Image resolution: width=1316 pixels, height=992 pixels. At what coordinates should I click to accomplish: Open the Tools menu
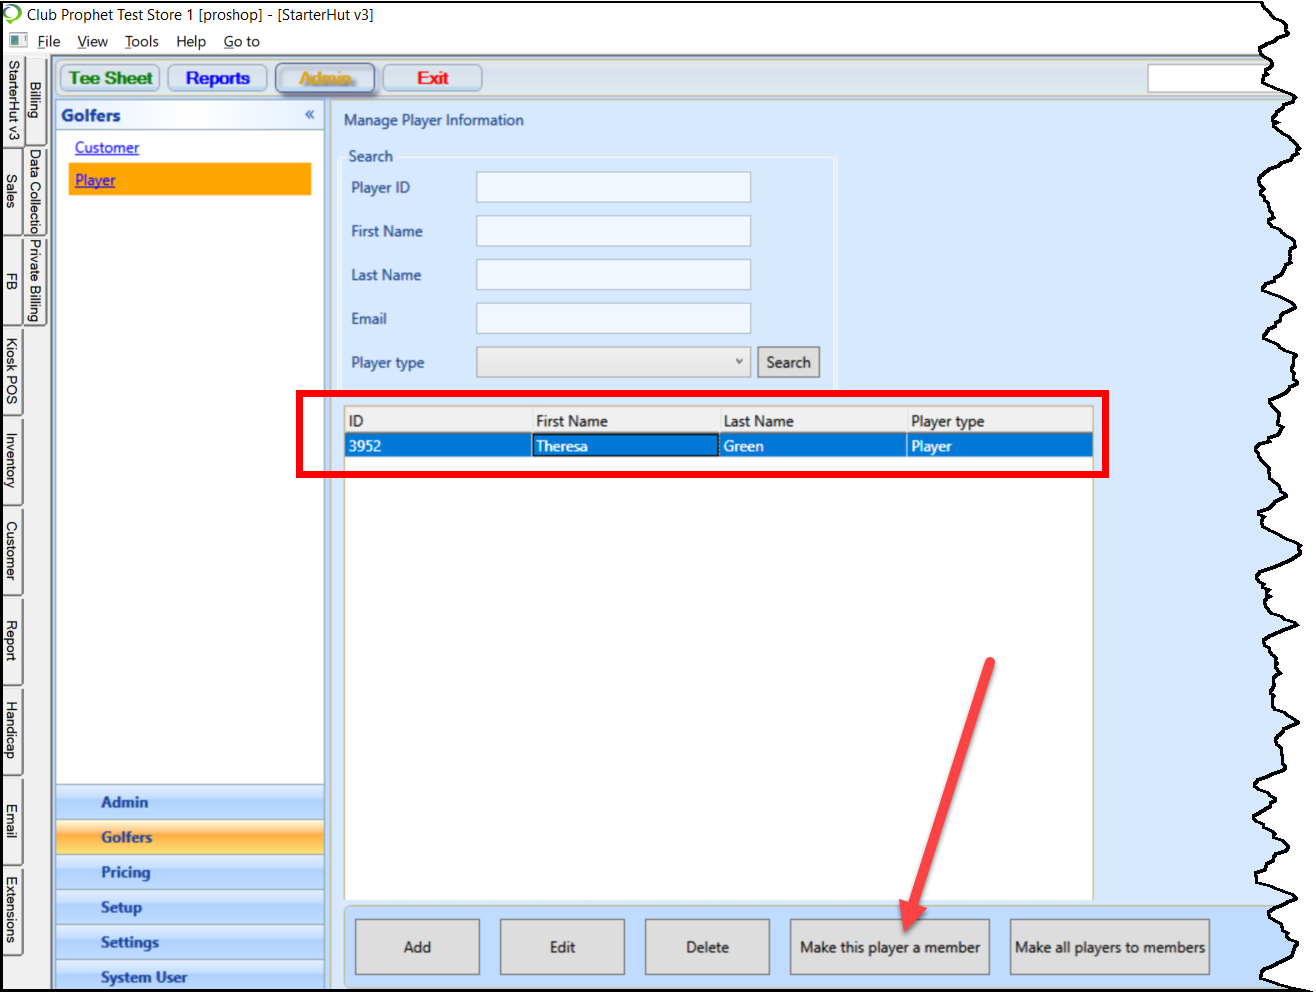coord(141,41)
